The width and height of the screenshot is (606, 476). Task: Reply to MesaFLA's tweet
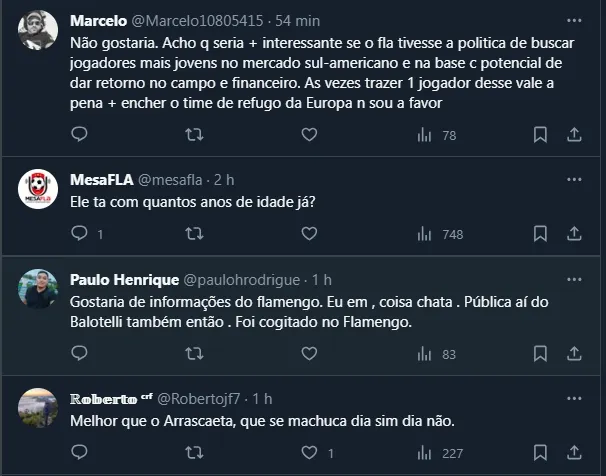[x=80, y=233]
